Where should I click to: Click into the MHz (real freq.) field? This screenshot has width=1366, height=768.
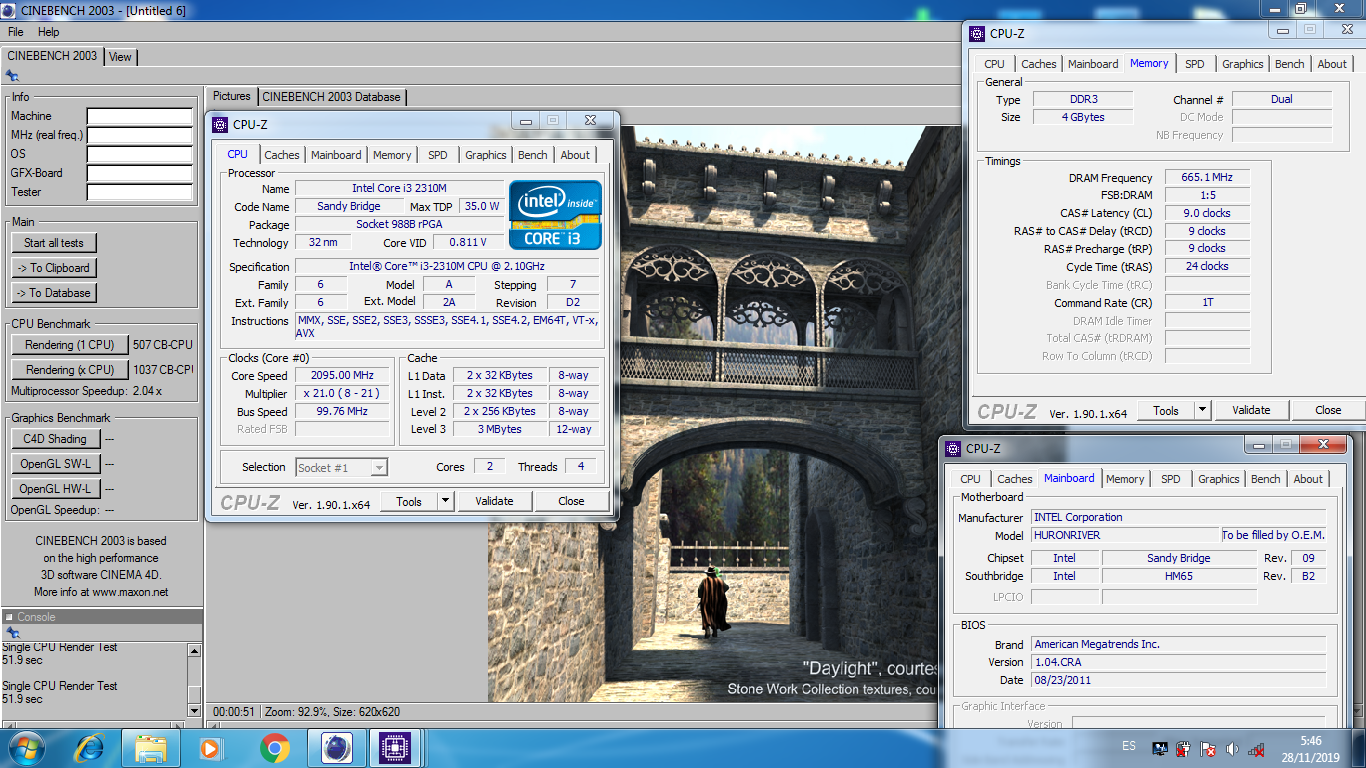(139, 136)
